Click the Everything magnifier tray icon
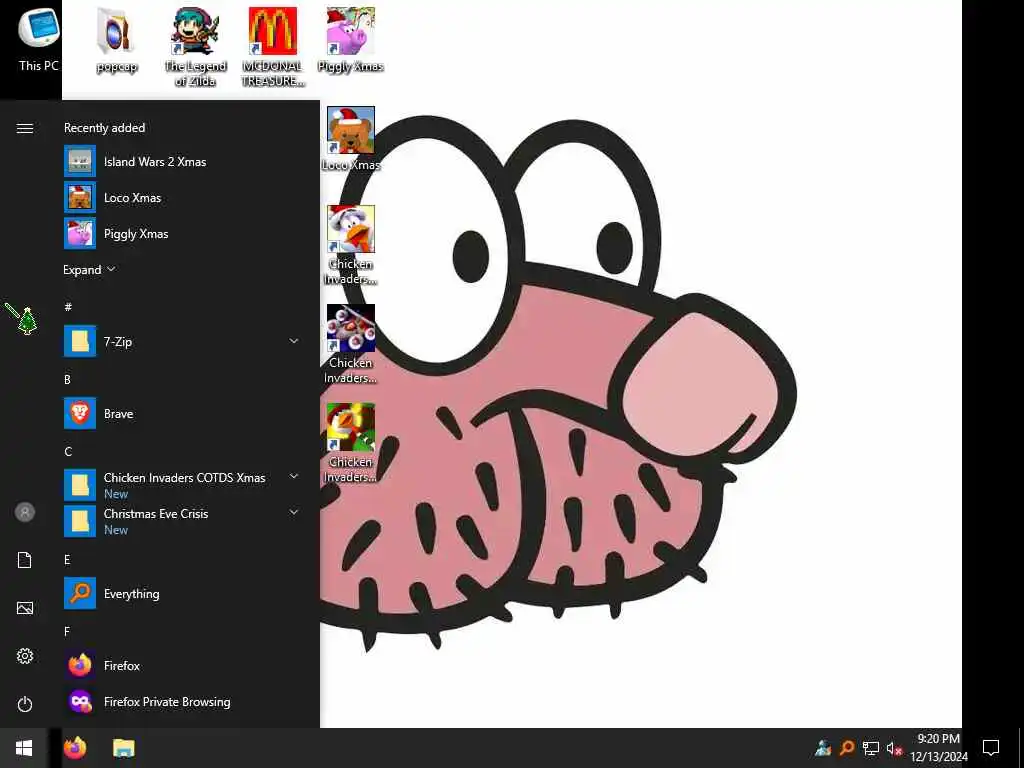This screenshot has width=1024, height=768. pos(847,748)
